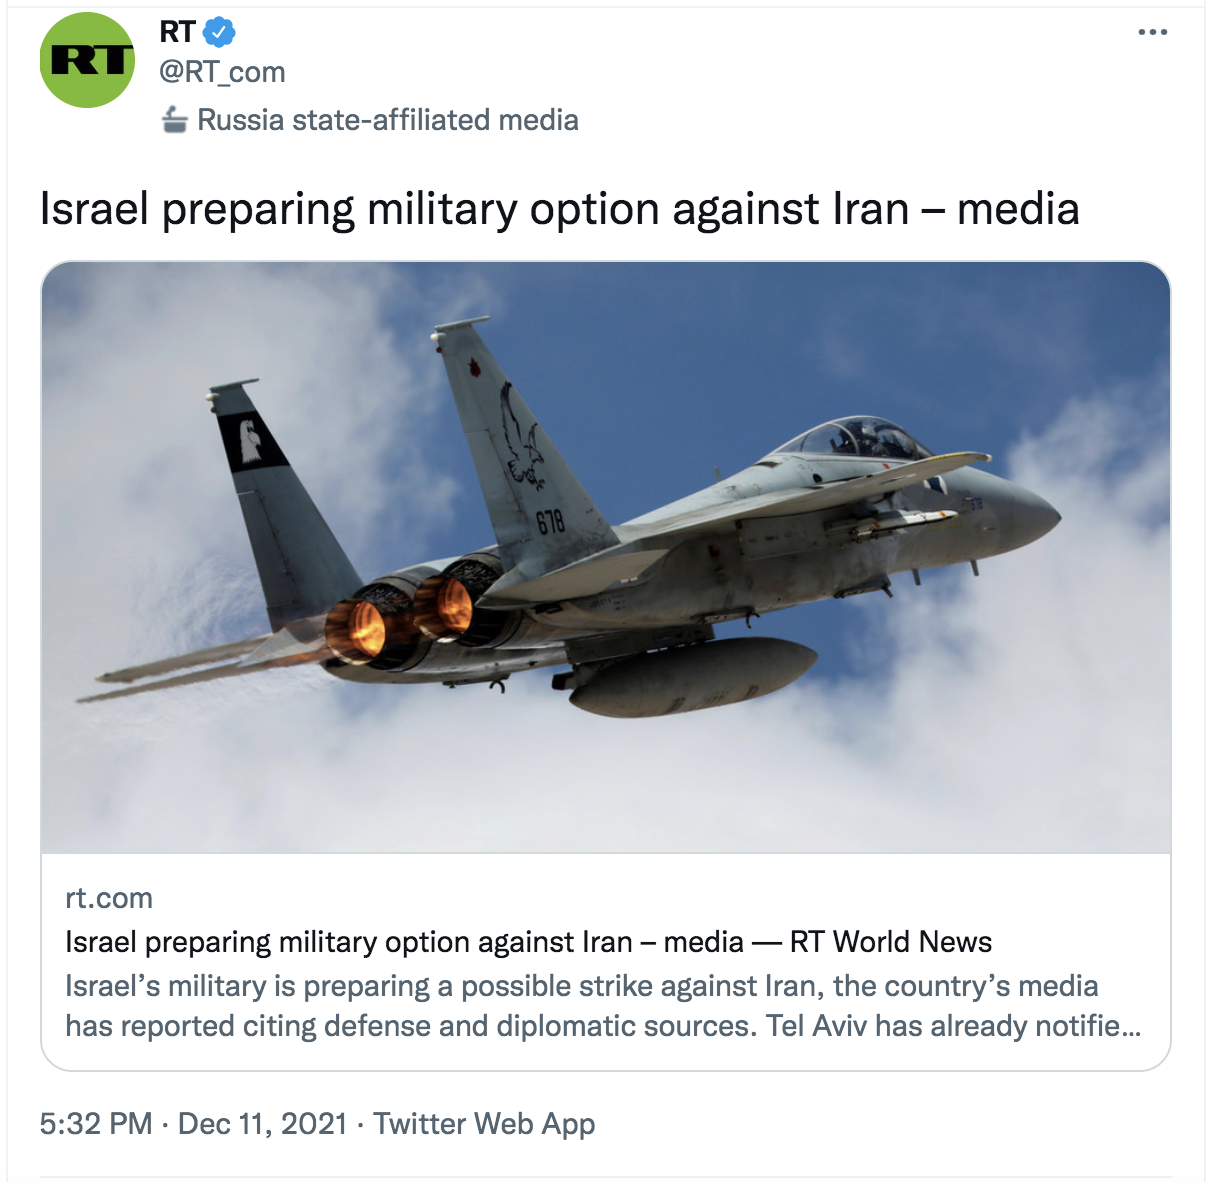The height and width of the screenshot is (1182, 1206).
Task: Click the 678 number on tail fin
Action: [x=551, y=522]
